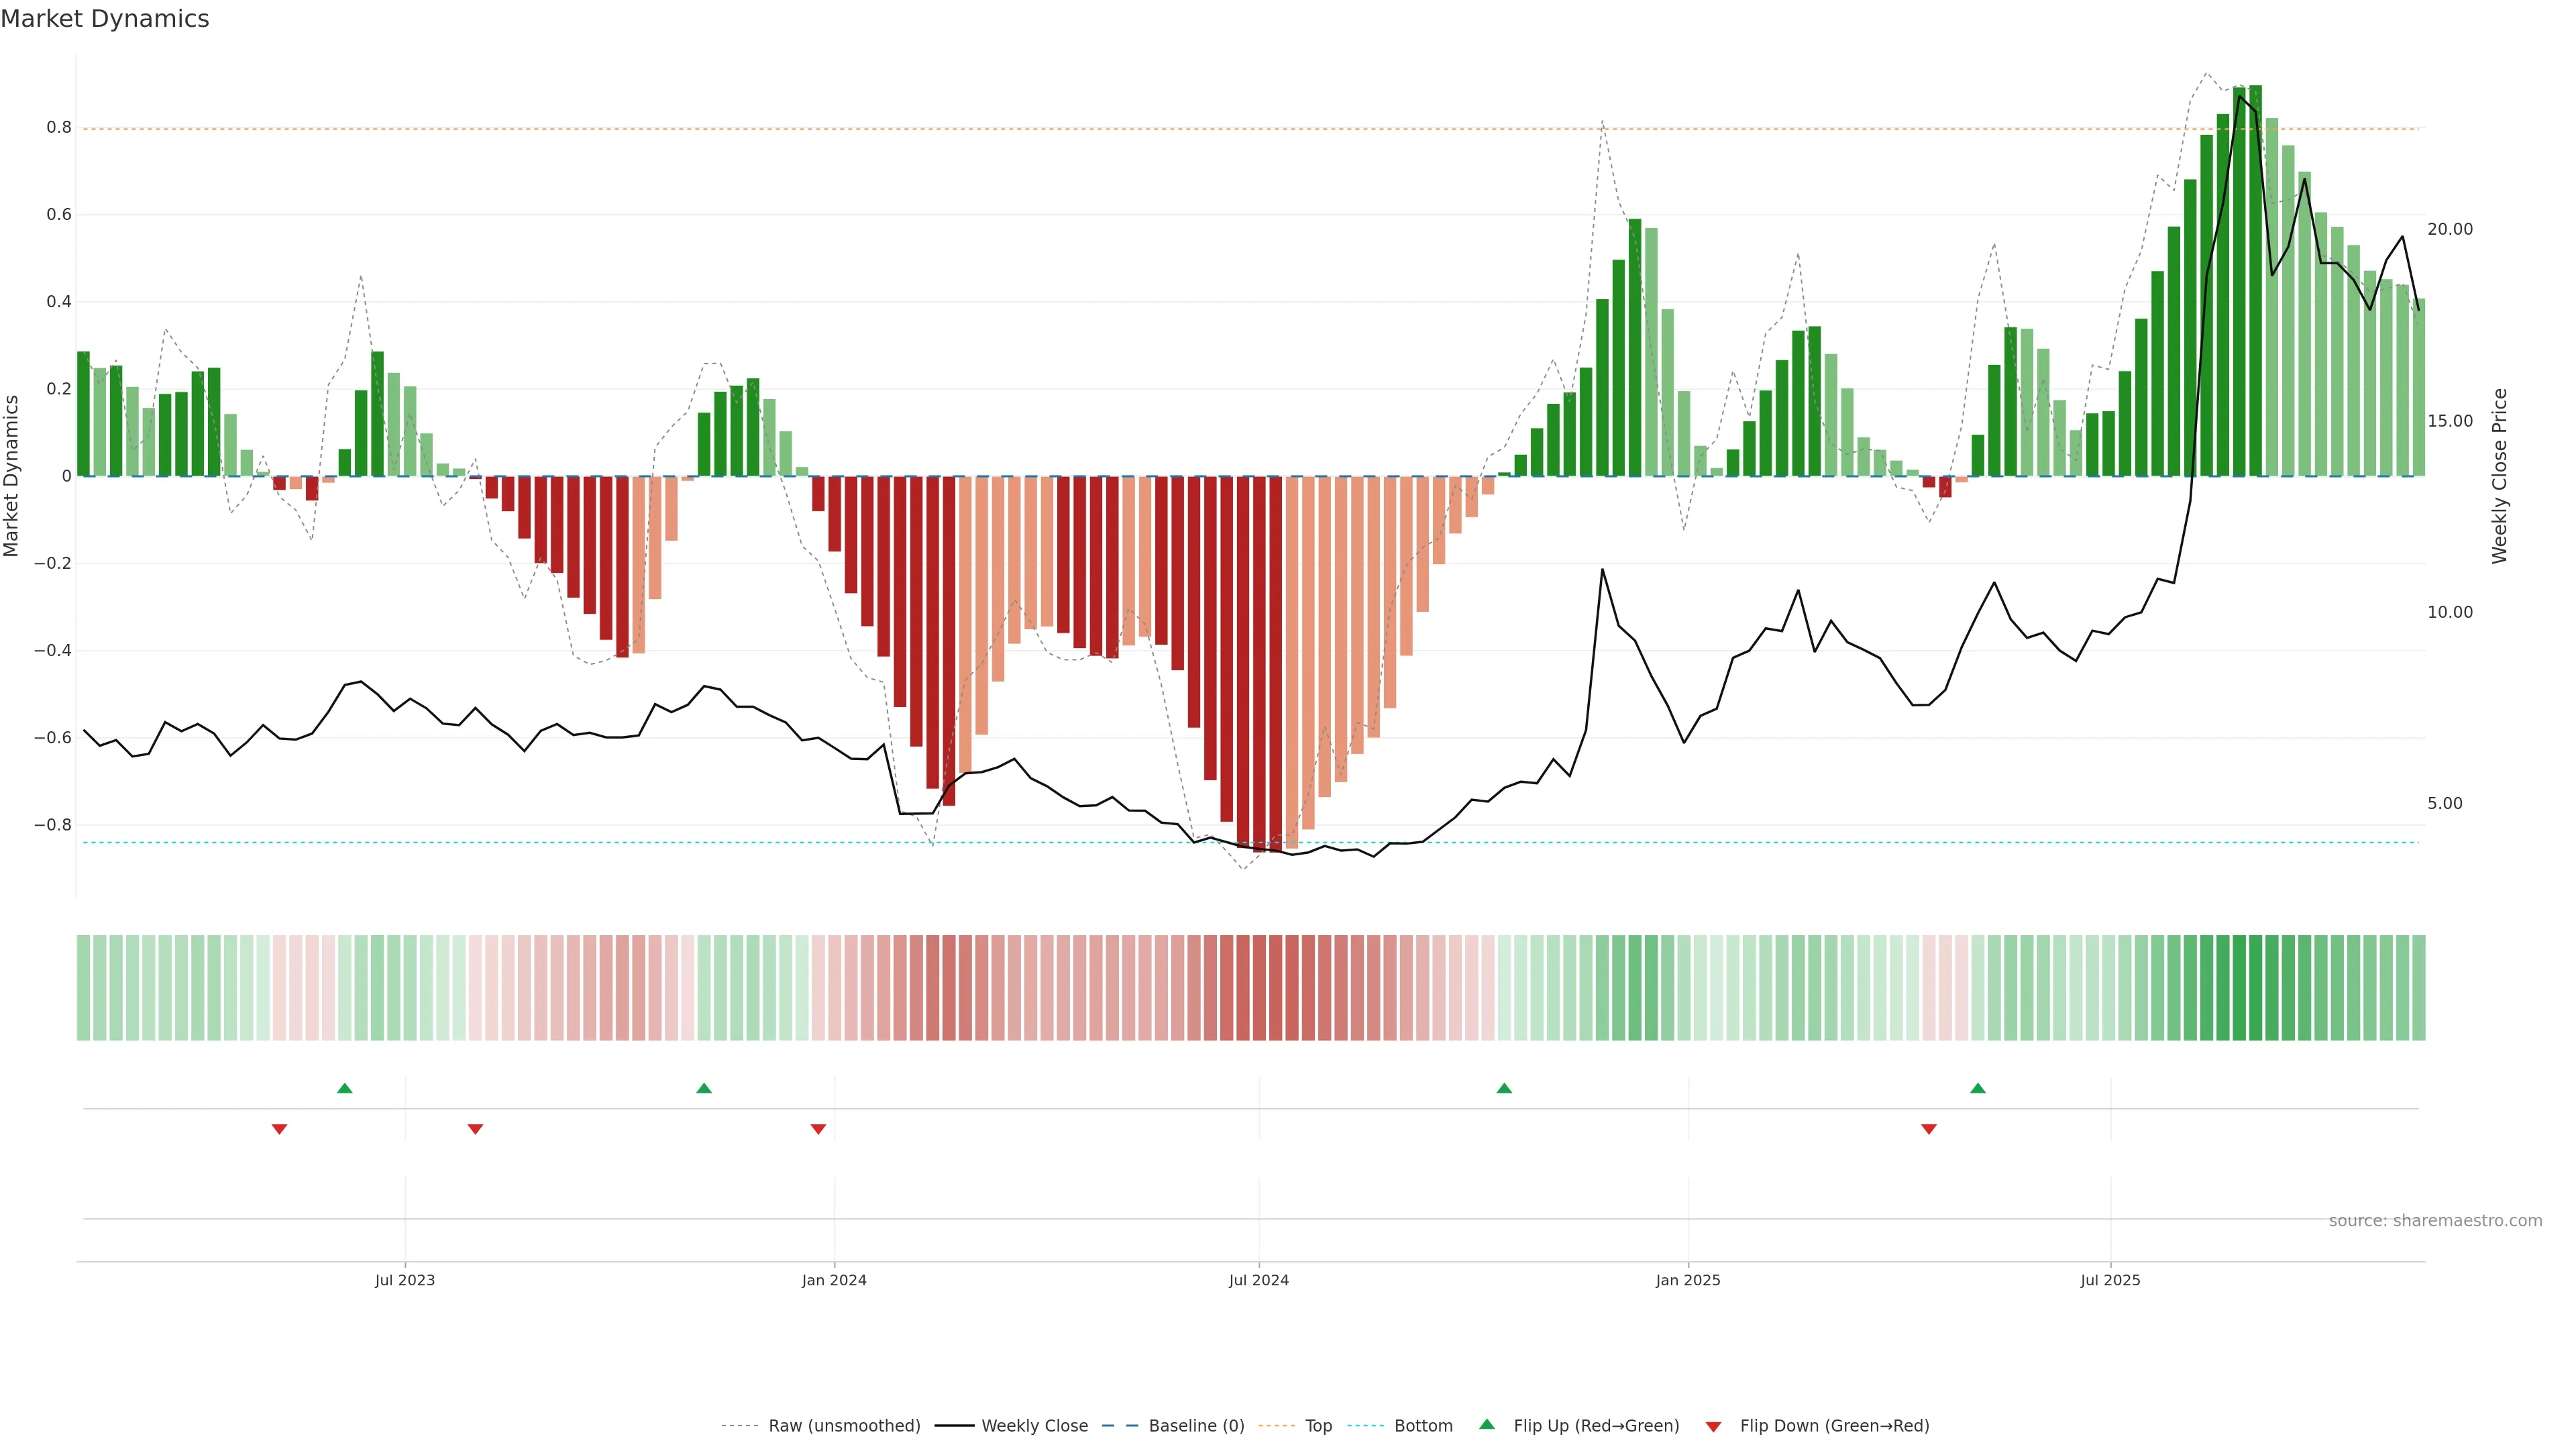2576x1449 pixels.
Task: Click the first green Flip Up triangle marker
Action: pos(345,1088)
